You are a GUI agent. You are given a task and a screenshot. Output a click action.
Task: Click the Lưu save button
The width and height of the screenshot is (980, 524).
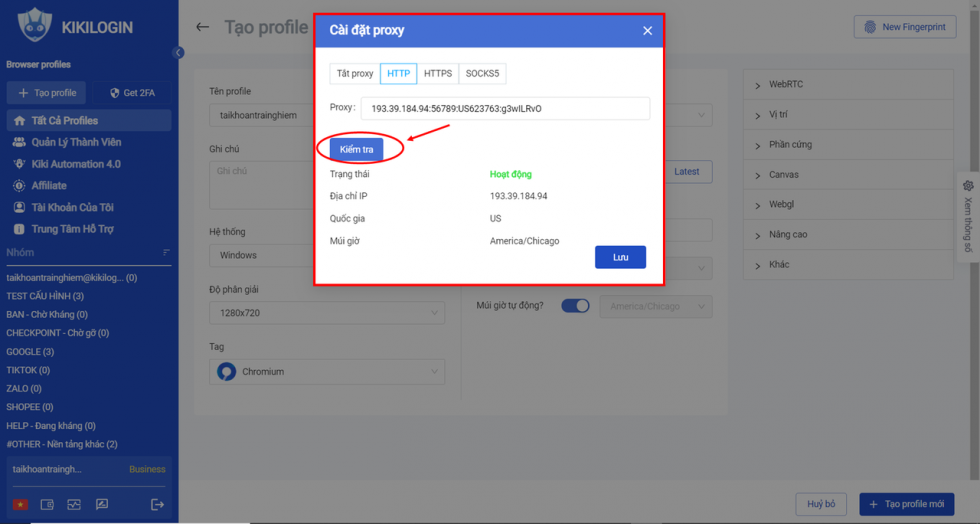tap(620, 257)
